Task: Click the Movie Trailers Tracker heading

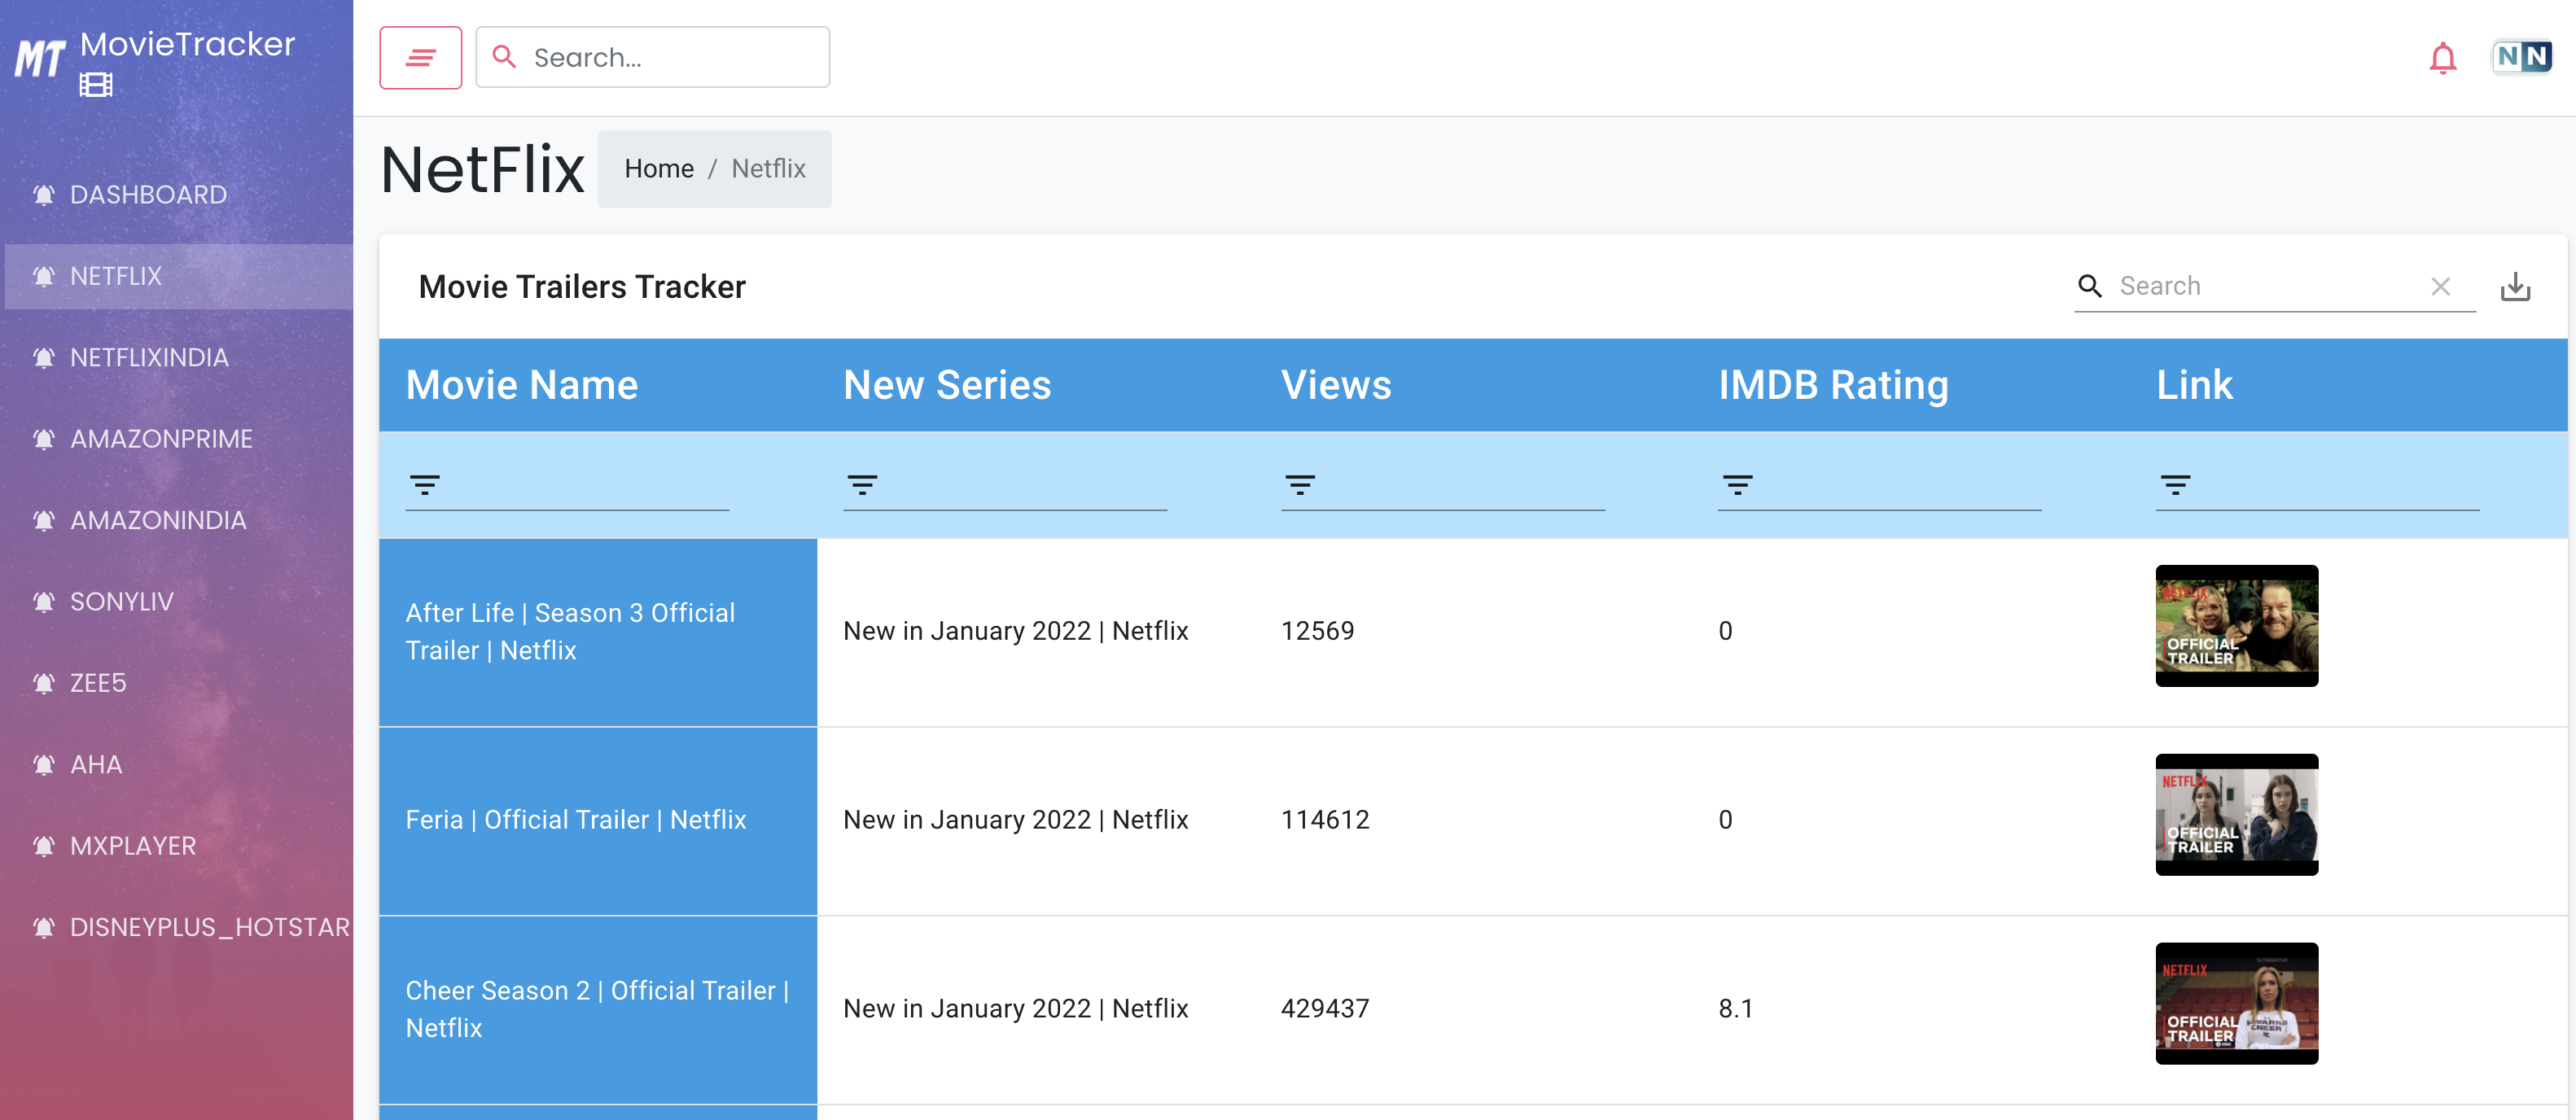Action: (582, 287)
